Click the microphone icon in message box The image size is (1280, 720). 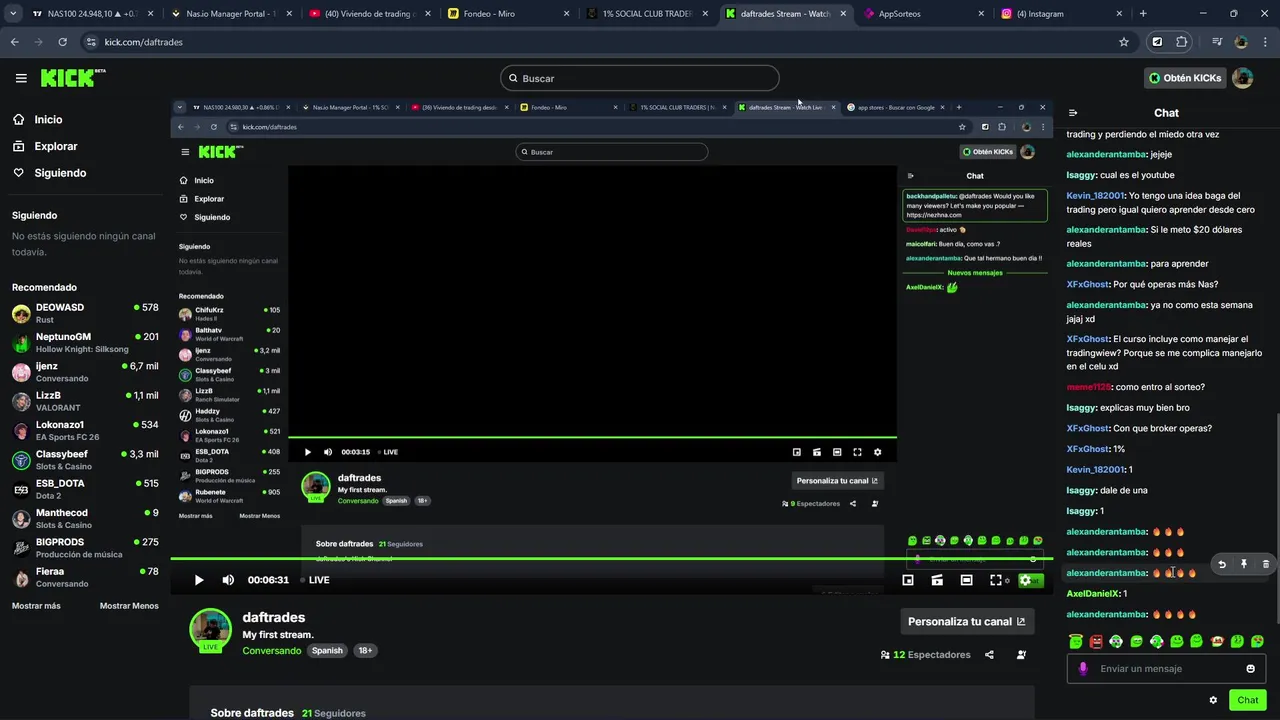point(1082,669)
